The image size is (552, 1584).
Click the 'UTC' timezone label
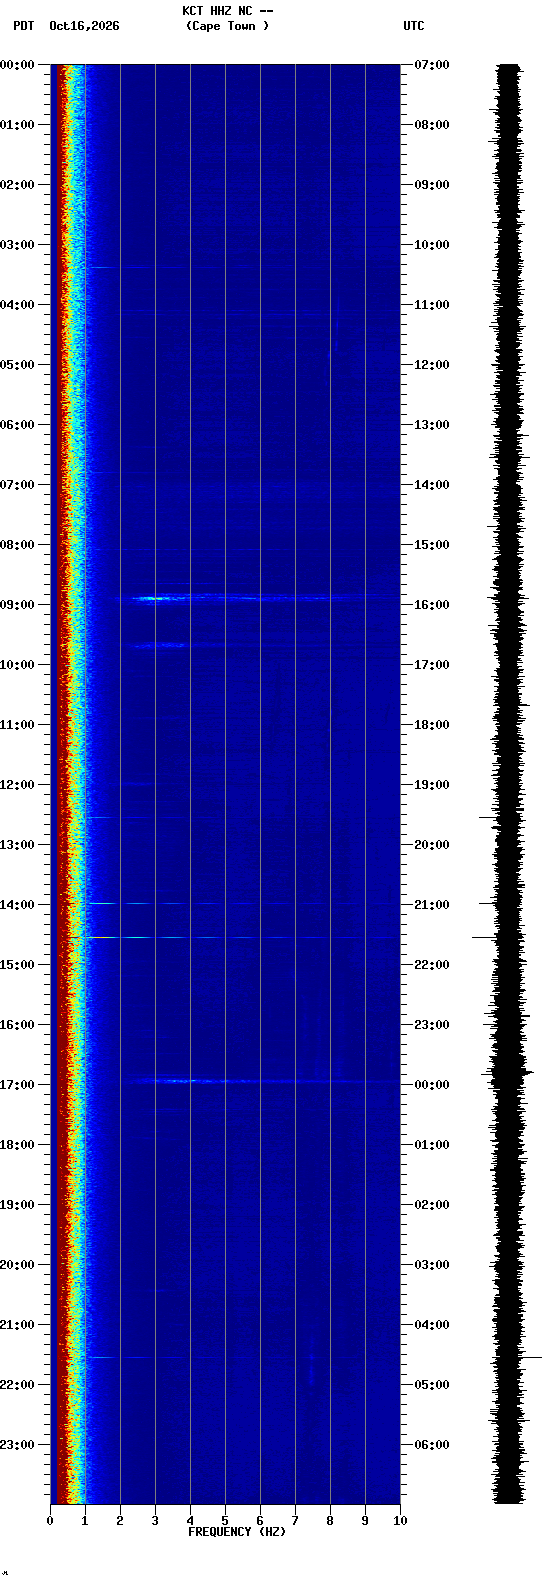[414, 26]
